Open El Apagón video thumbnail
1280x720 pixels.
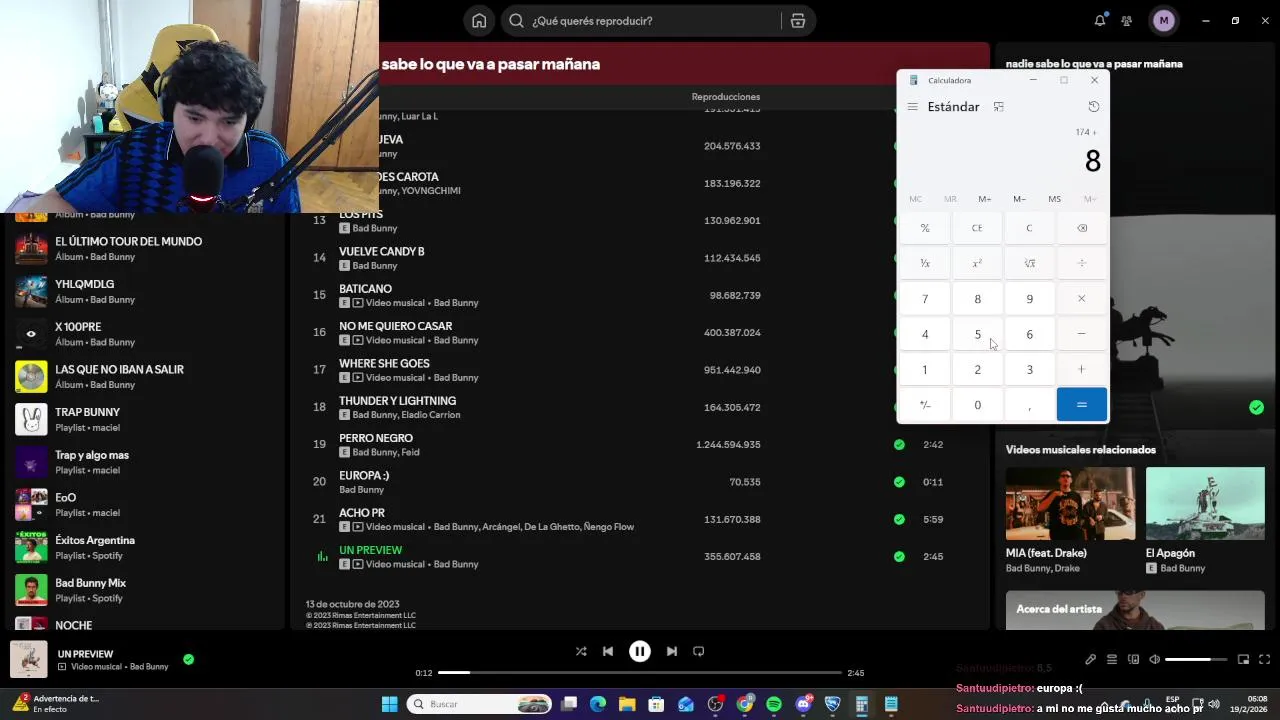pos(1205,504)
